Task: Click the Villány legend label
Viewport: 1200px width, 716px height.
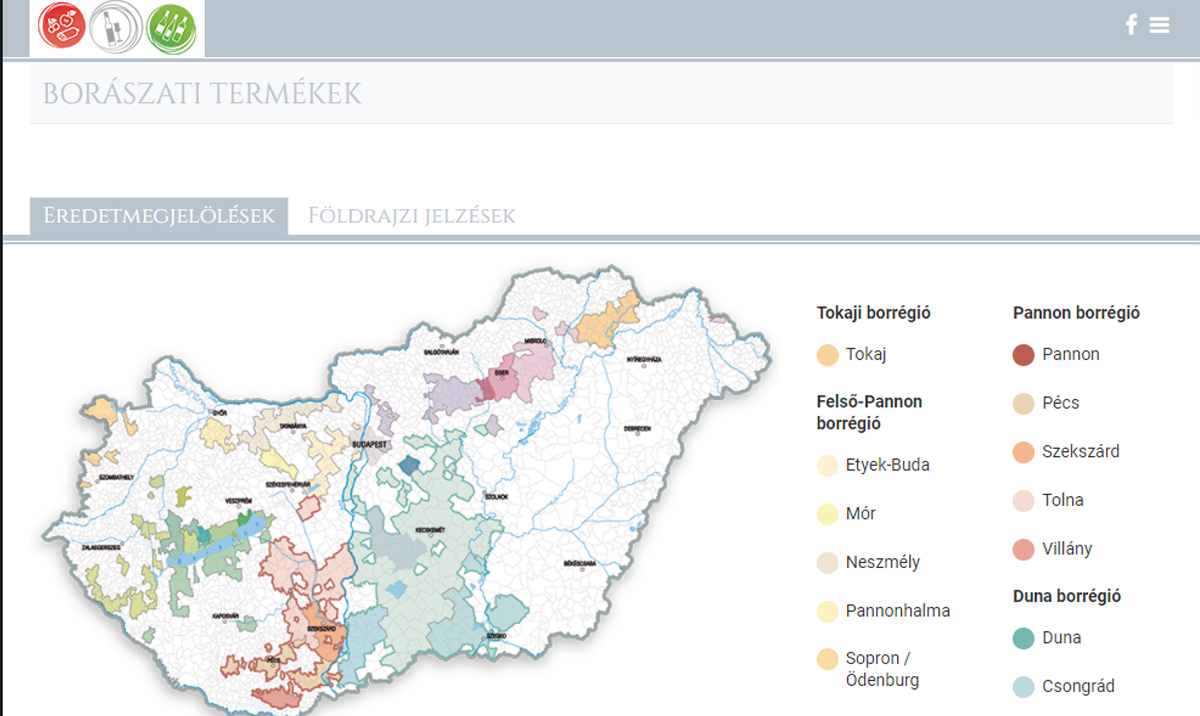Action: 1067,549
